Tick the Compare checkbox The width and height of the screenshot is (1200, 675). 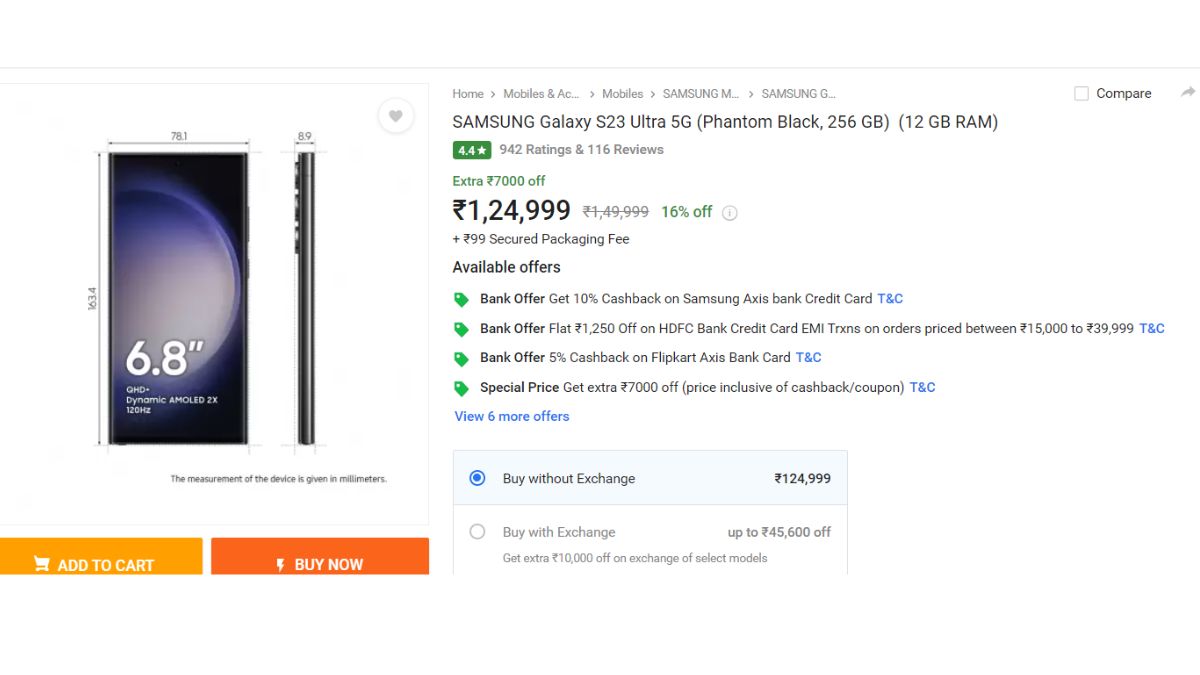(x=1081, y=94)
